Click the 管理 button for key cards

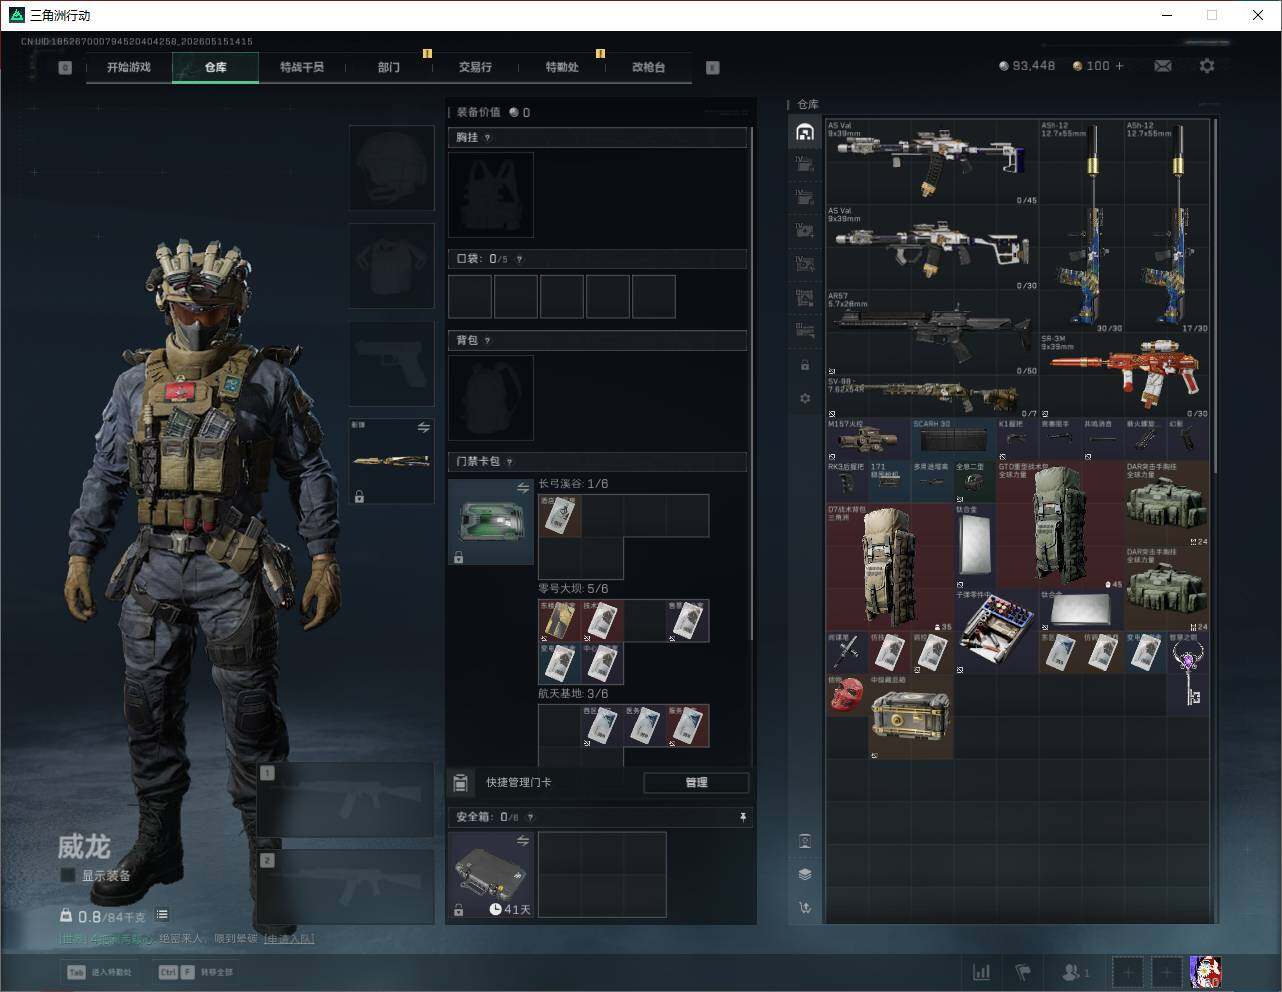tap(696, 783)
